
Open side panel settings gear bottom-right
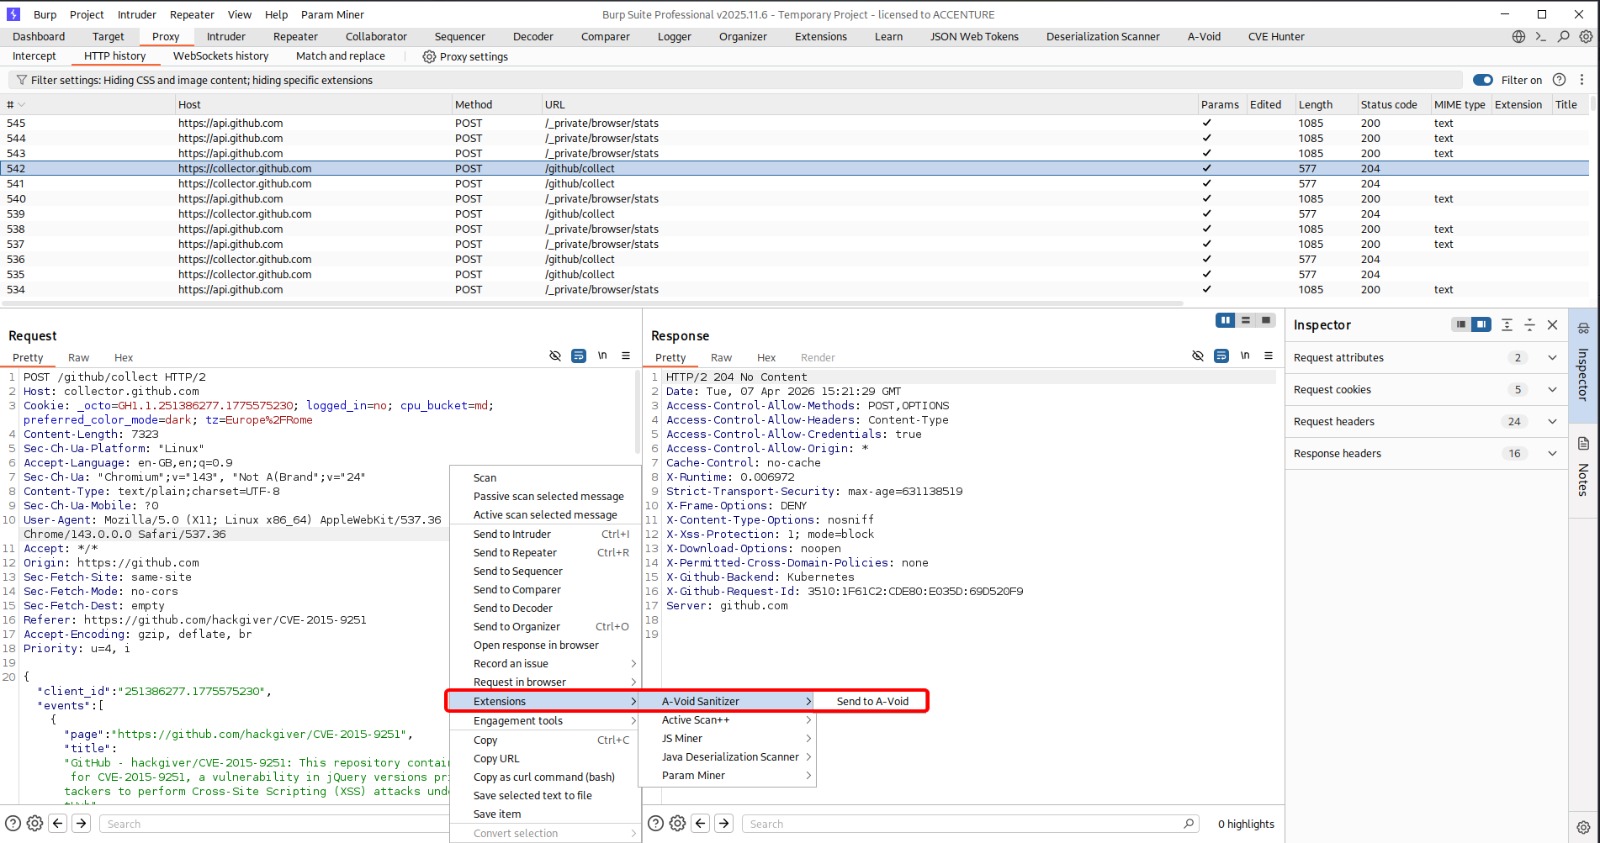click(x=1583, y=827)
